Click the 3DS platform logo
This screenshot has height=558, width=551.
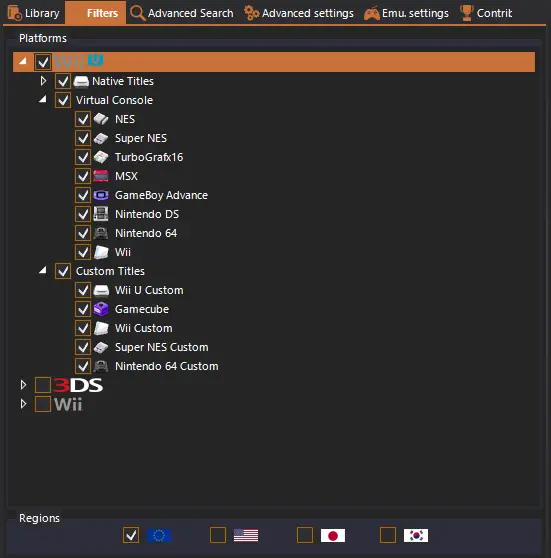(x=78, y=385)
